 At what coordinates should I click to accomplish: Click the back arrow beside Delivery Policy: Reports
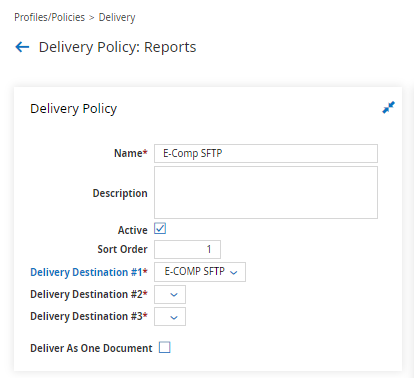22,47
